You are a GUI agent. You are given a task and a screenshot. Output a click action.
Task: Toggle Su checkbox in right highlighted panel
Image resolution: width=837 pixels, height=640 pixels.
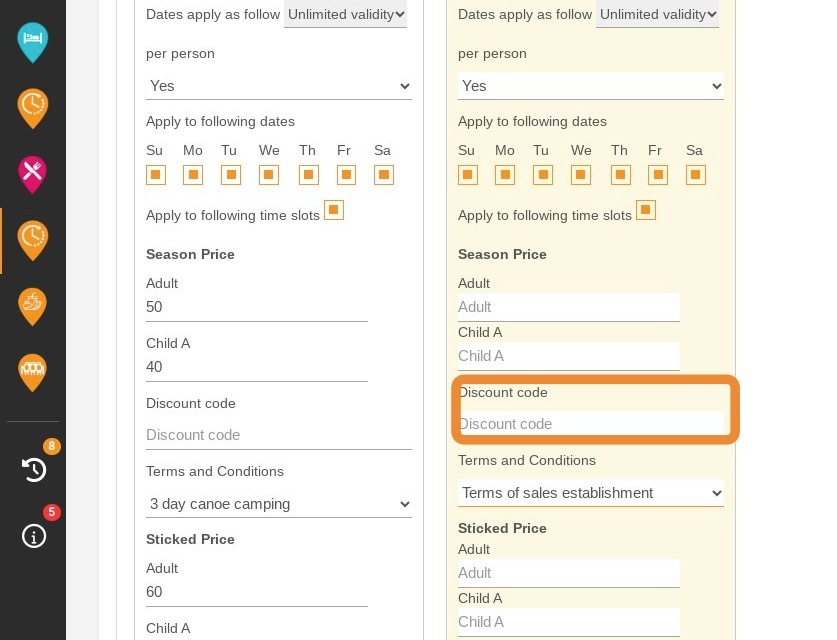click(x=468, y=175)
